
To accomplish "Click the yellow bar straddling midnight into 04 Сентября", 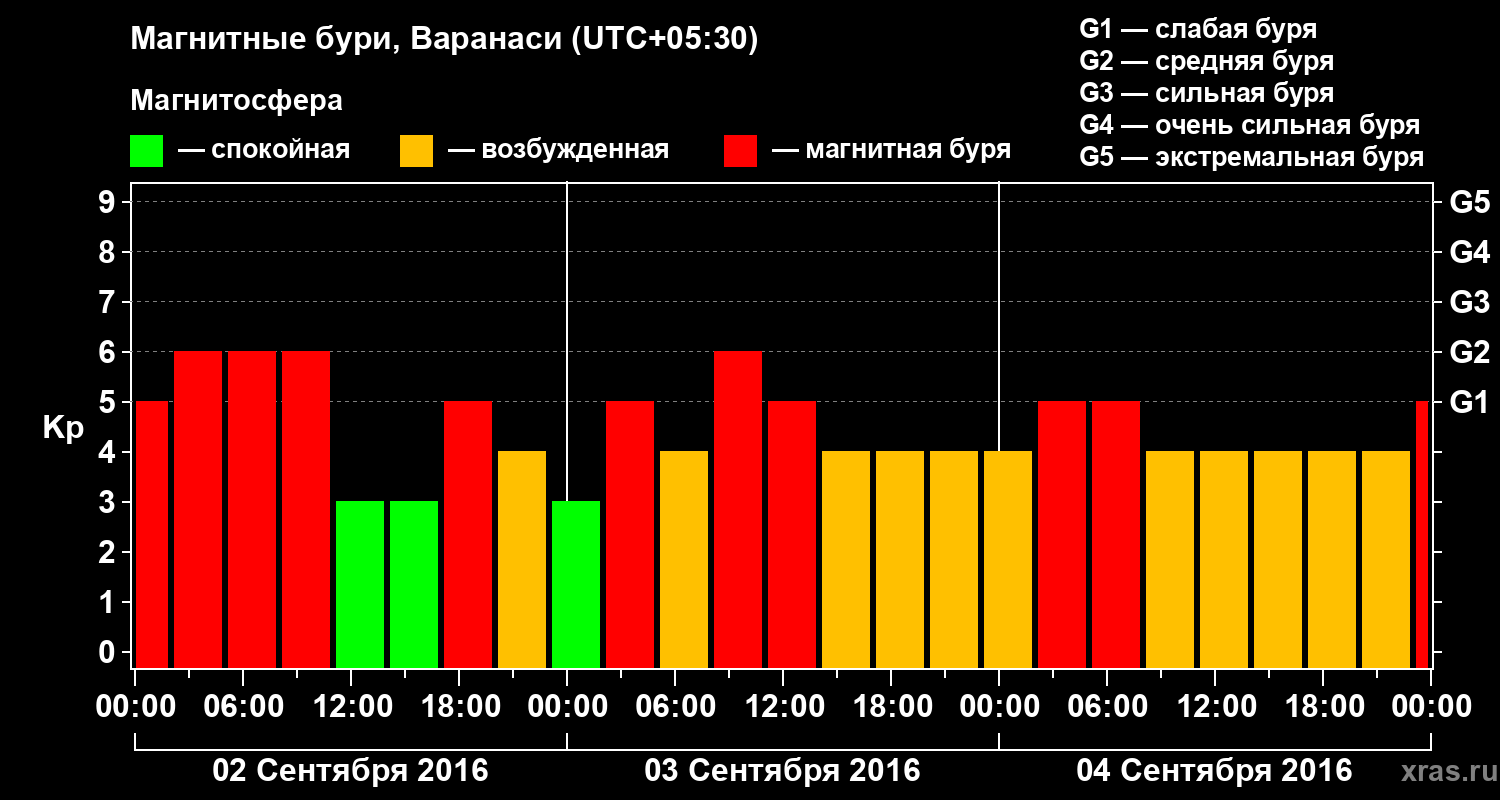I will 1008,560.
